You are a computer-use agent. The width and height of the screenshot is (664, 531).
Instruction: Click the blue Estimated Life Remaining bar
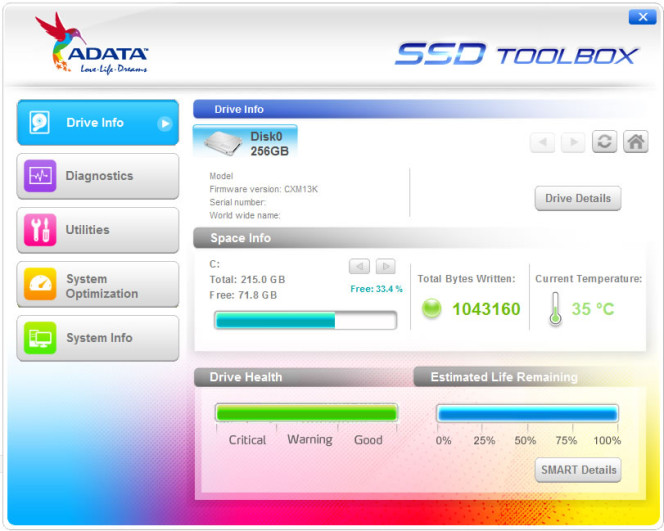[x=528, y=413]
